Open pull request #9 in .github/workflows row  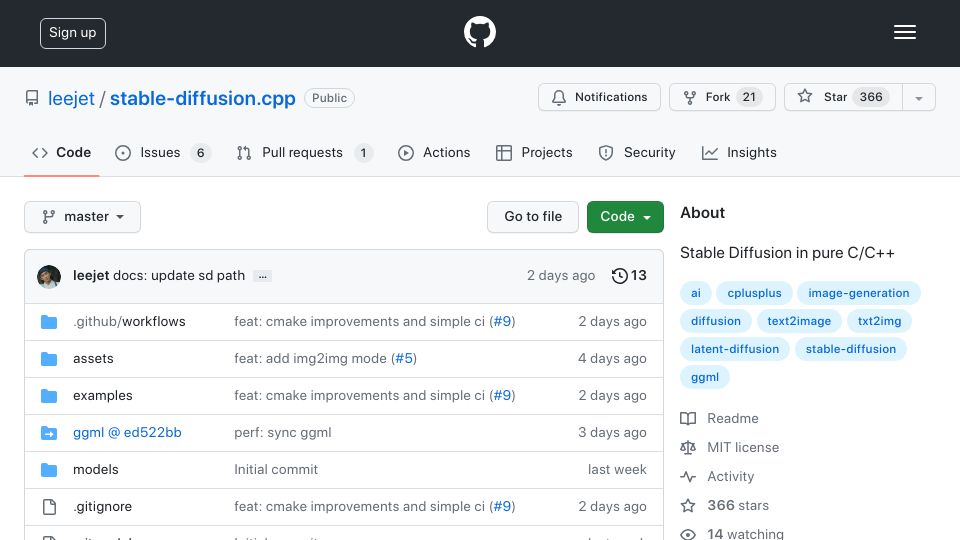(x=502, y=321)
